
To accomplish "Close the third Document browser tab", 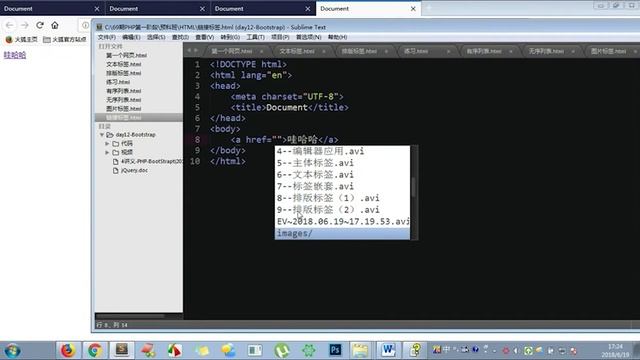I will (307, 9).
